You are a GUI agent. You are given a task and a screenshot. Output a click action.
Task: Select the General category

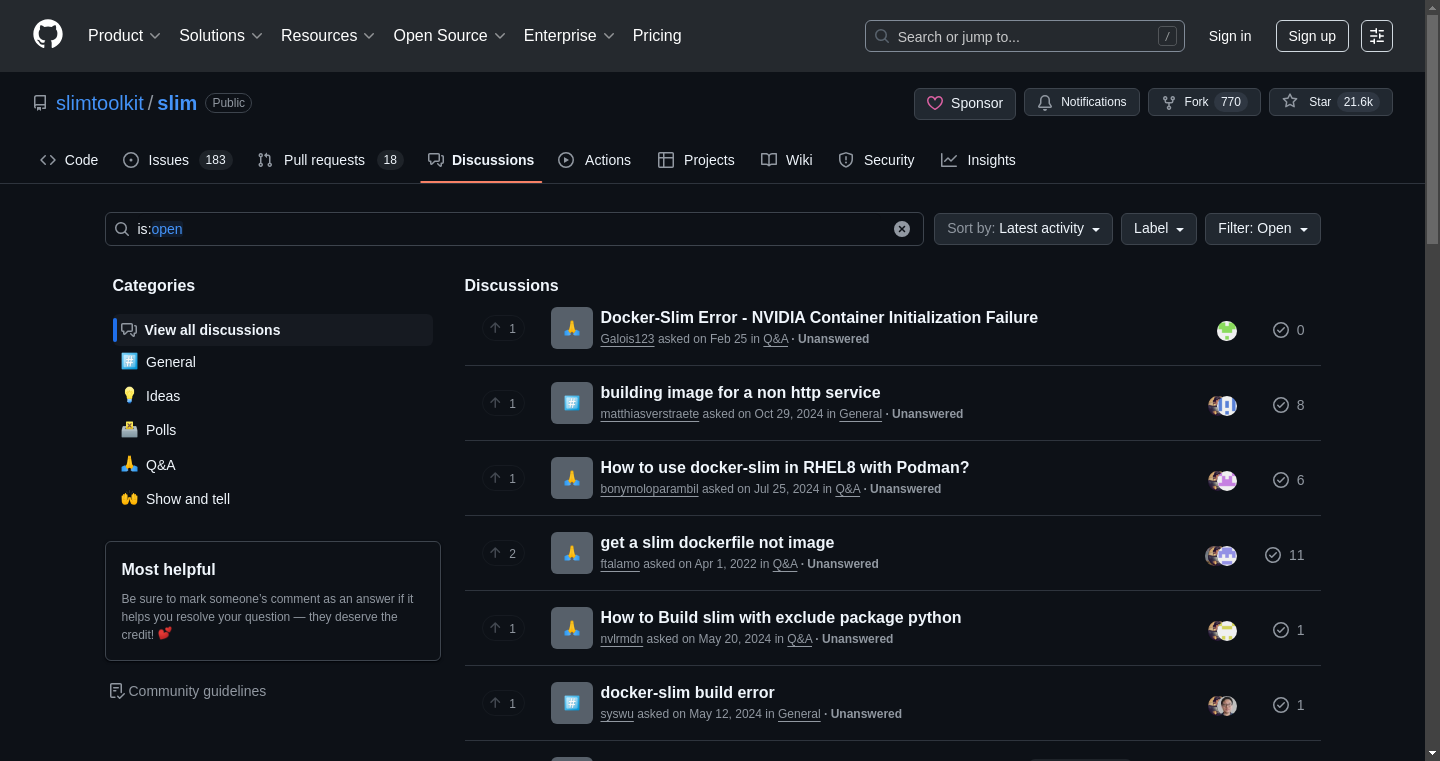(272, 362)
